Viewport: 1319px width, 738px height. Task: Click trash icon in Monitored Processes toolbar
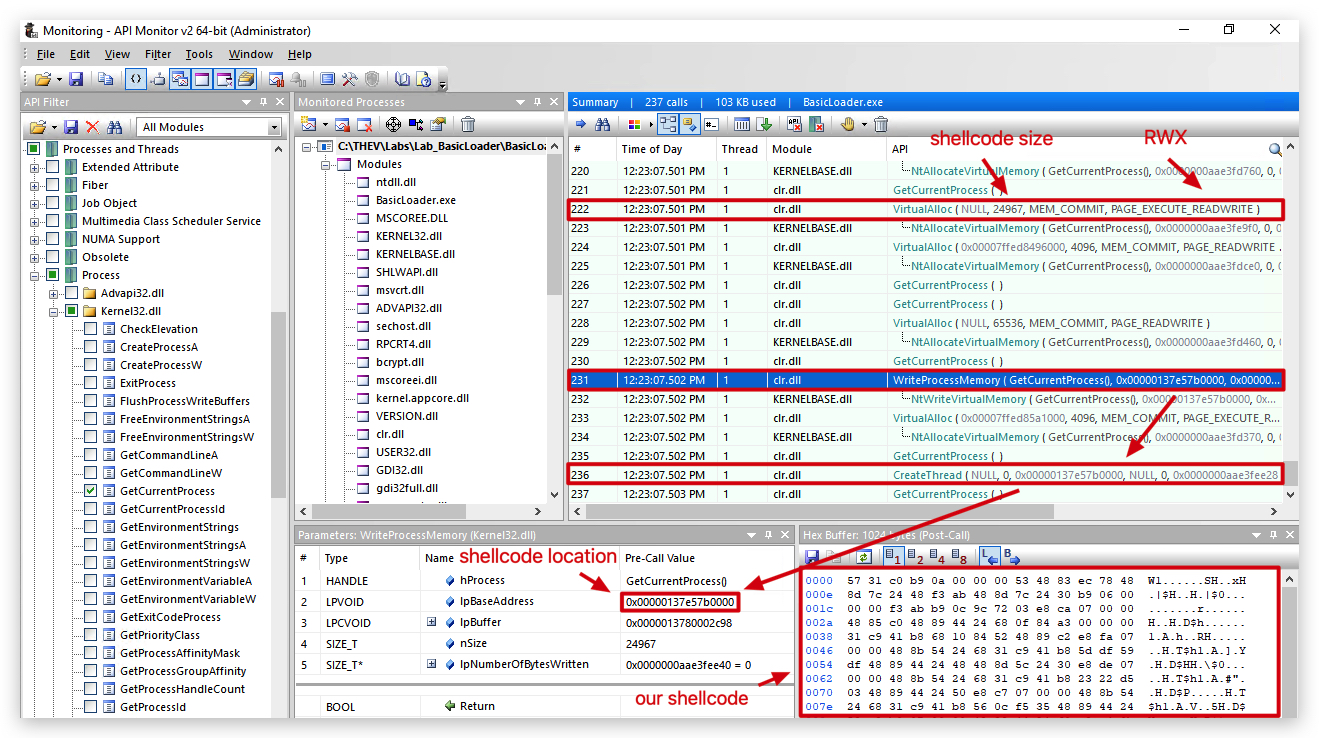tap(467, 125)
